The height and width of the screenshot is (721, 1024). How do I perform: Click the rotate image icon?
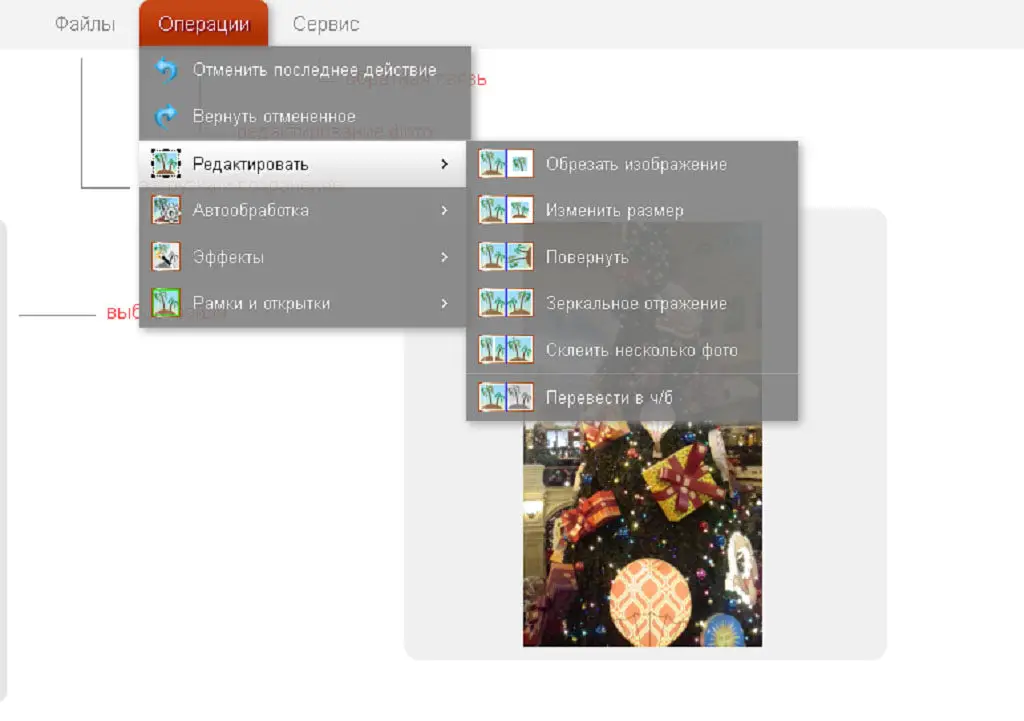pyautogui.click(x=506, y=257)
